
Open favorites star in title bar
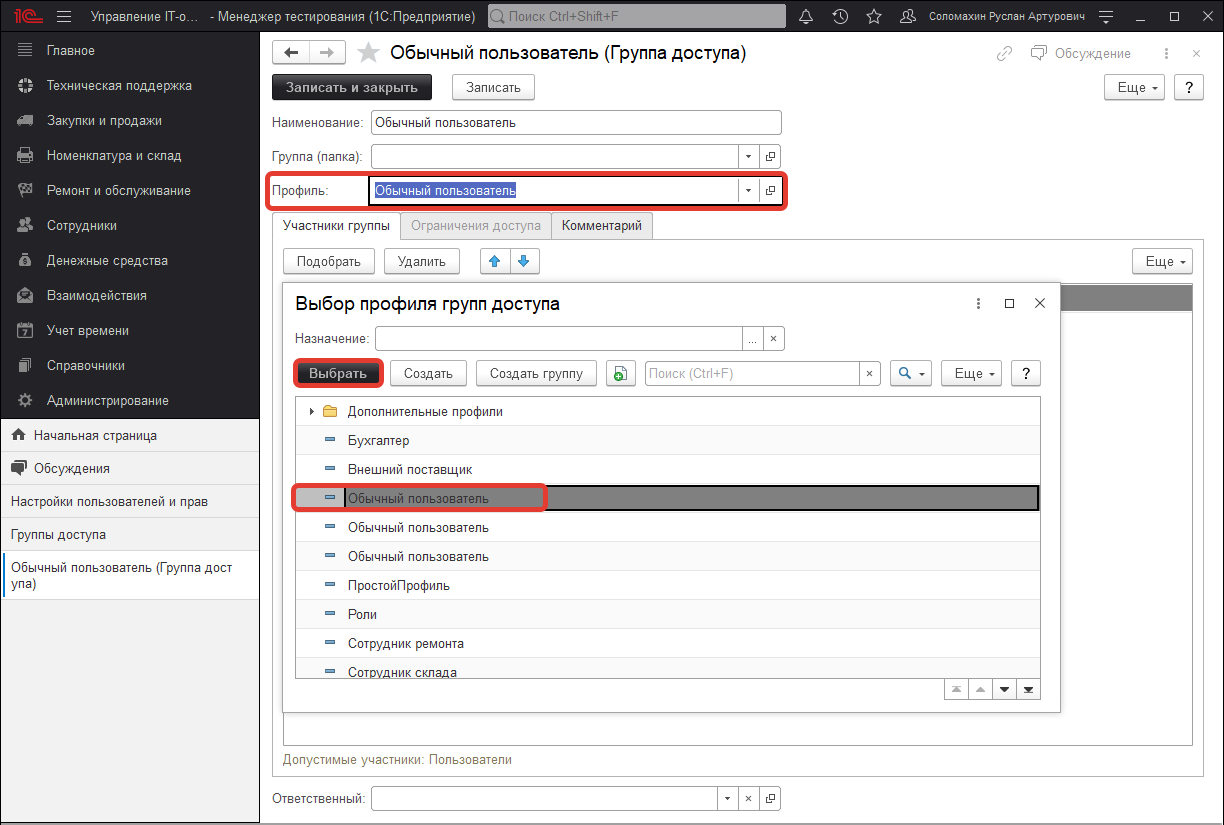[x=873, y=17]
